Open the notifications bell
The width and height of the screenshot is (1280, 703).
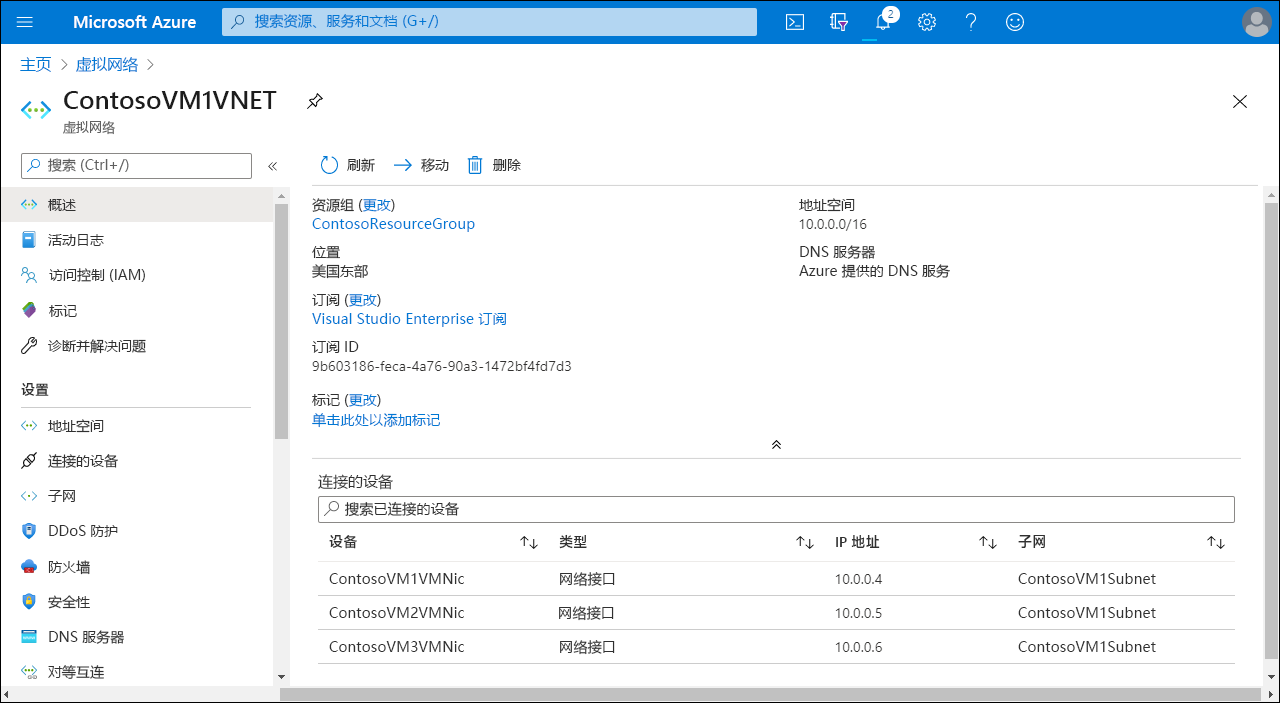(x=882, y=21)
